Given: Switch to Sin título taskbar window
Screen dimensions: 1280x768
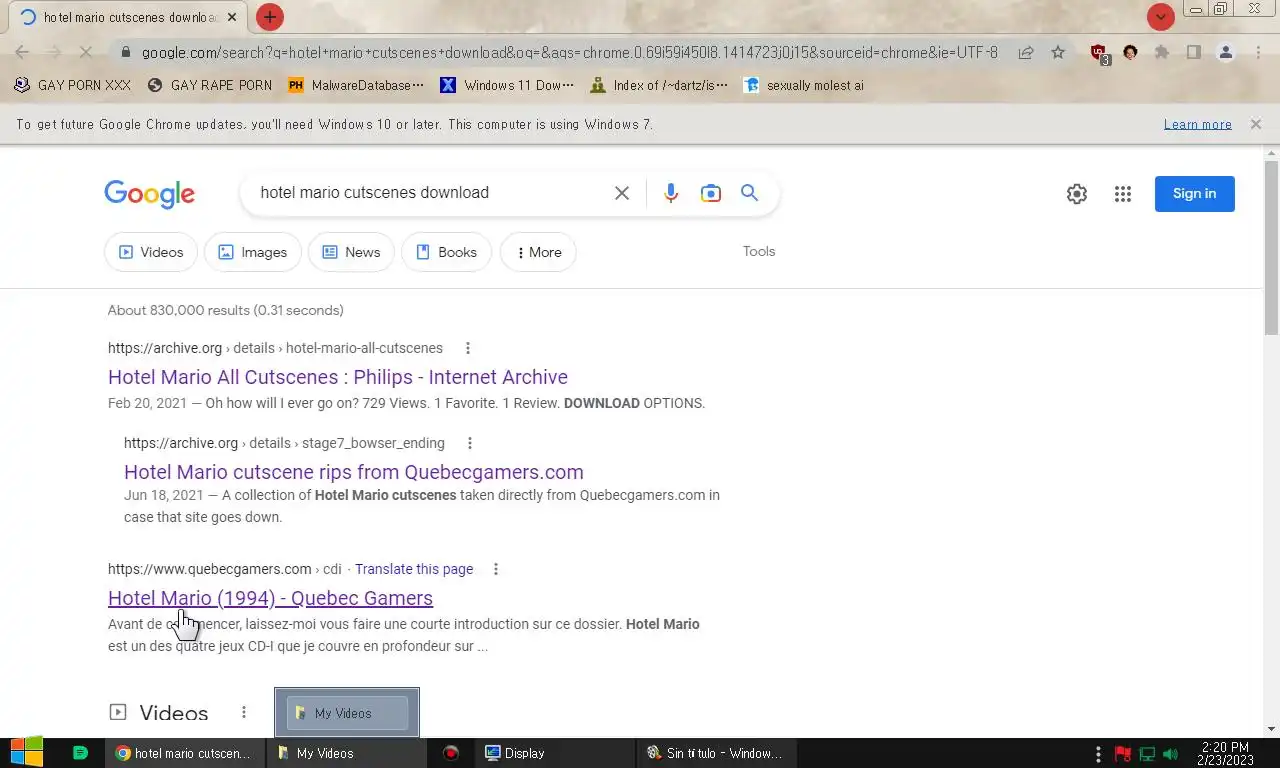Looking at the screenshot, I should [x=717, y=753].
